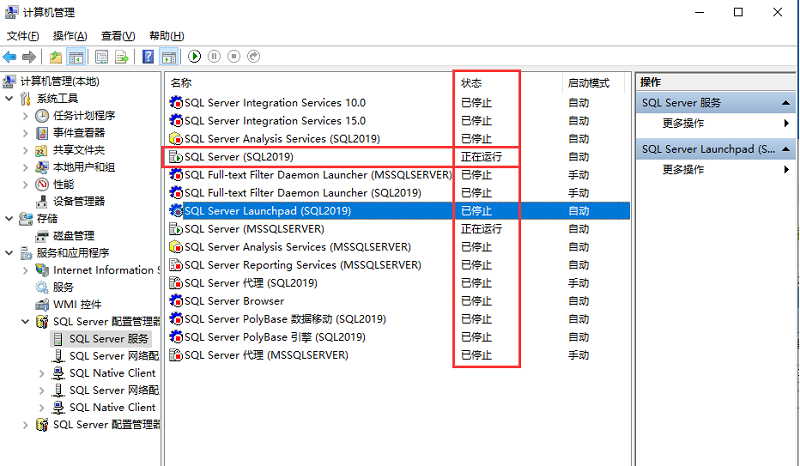Image resolution: width=800 pixels, height=466 pixels.
Task: Click the WMI 控件 icon
Action: (42, 304)
